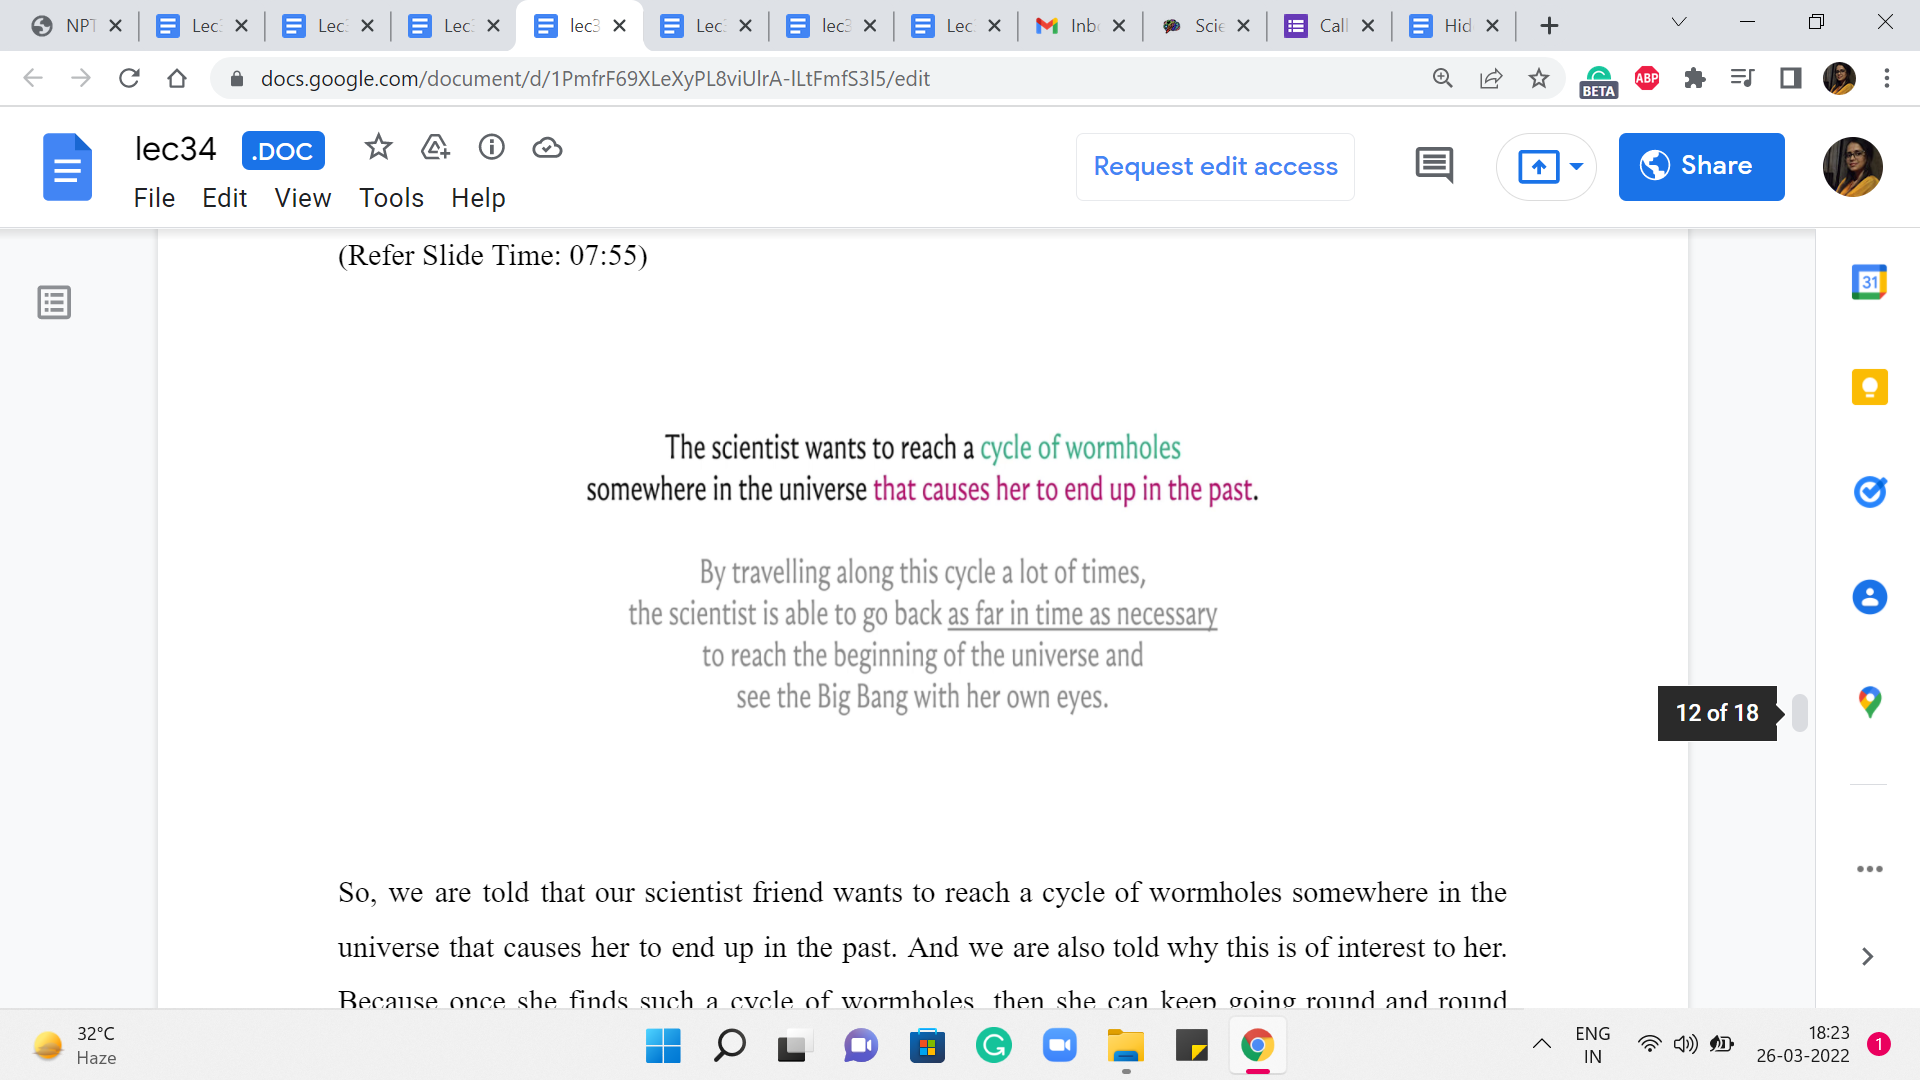Click the document vertical scrollbar thumb
Image resolution: width=1920 pixels, height=1080 pixels.
point(1799,713)
